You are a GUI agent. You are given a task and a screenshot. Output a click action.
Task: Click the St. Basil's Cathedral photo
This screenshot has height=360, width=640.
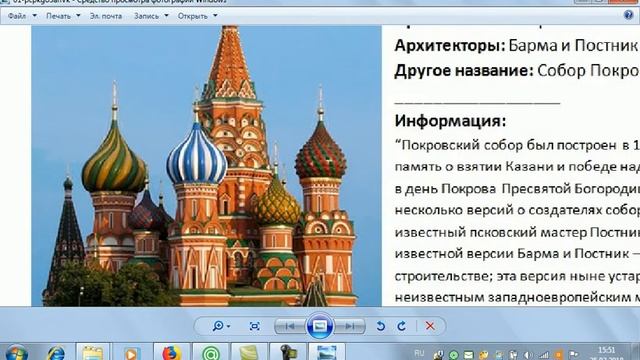(x=207, y=165)
